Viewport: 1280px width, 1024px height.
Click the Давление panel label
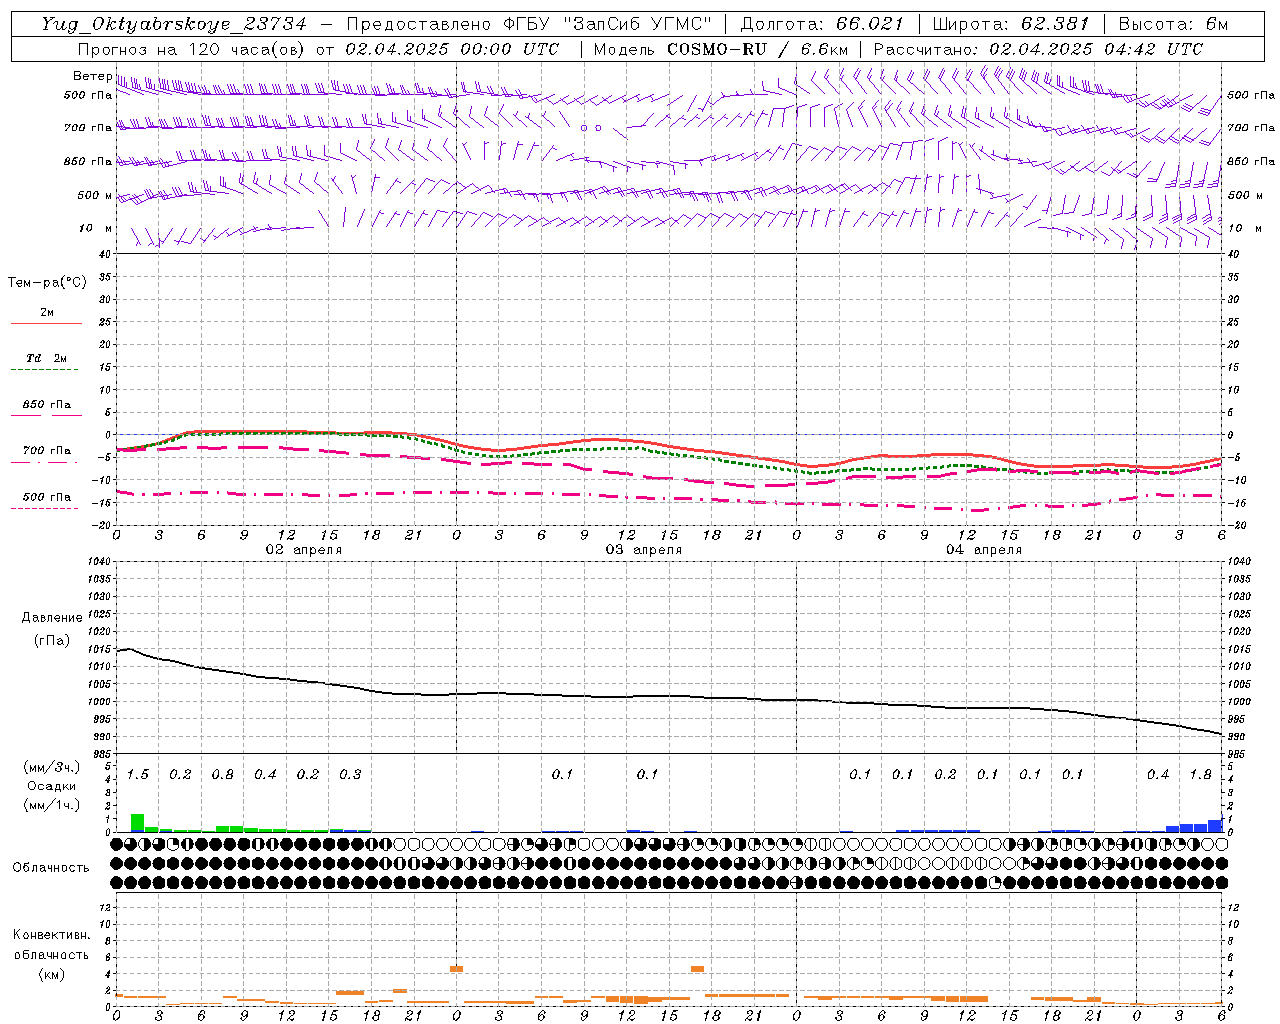click(x=52, y=618)
